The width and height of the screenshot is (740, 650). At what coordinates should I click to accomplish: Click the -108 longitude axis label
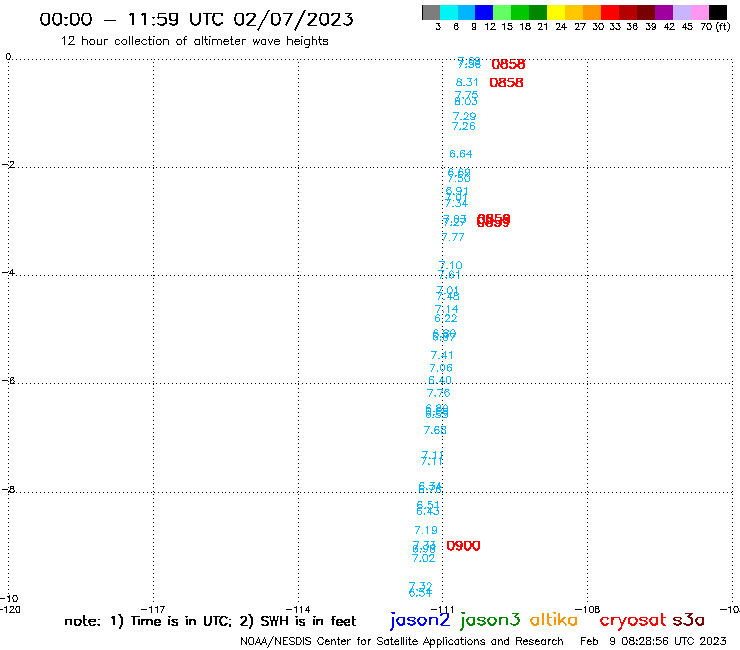588,609
